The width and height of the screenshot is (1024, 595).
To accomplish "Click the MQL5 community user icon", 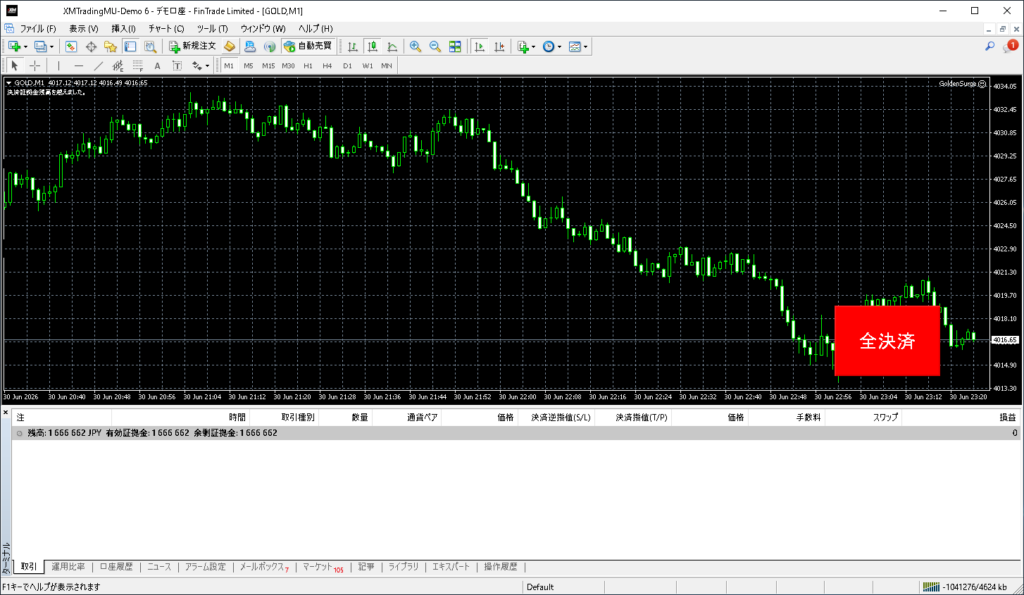I will (x=249, y=46).
